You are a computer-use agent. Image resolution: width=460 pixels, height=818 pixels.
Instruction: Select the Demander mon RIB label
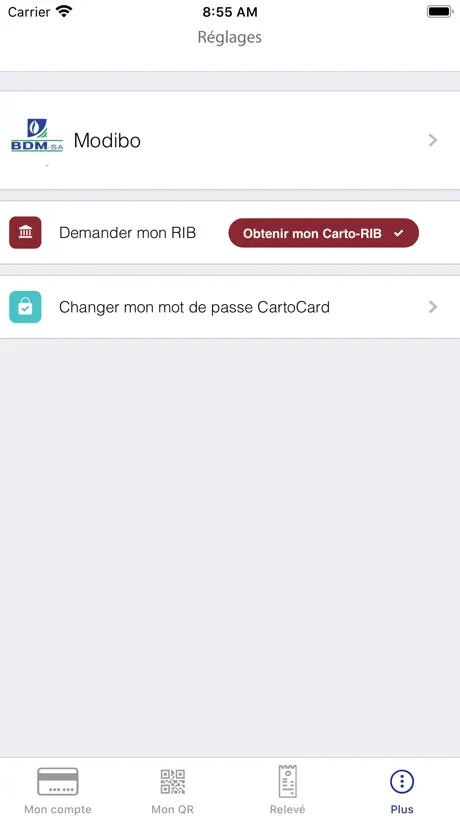tap(127, 233)
